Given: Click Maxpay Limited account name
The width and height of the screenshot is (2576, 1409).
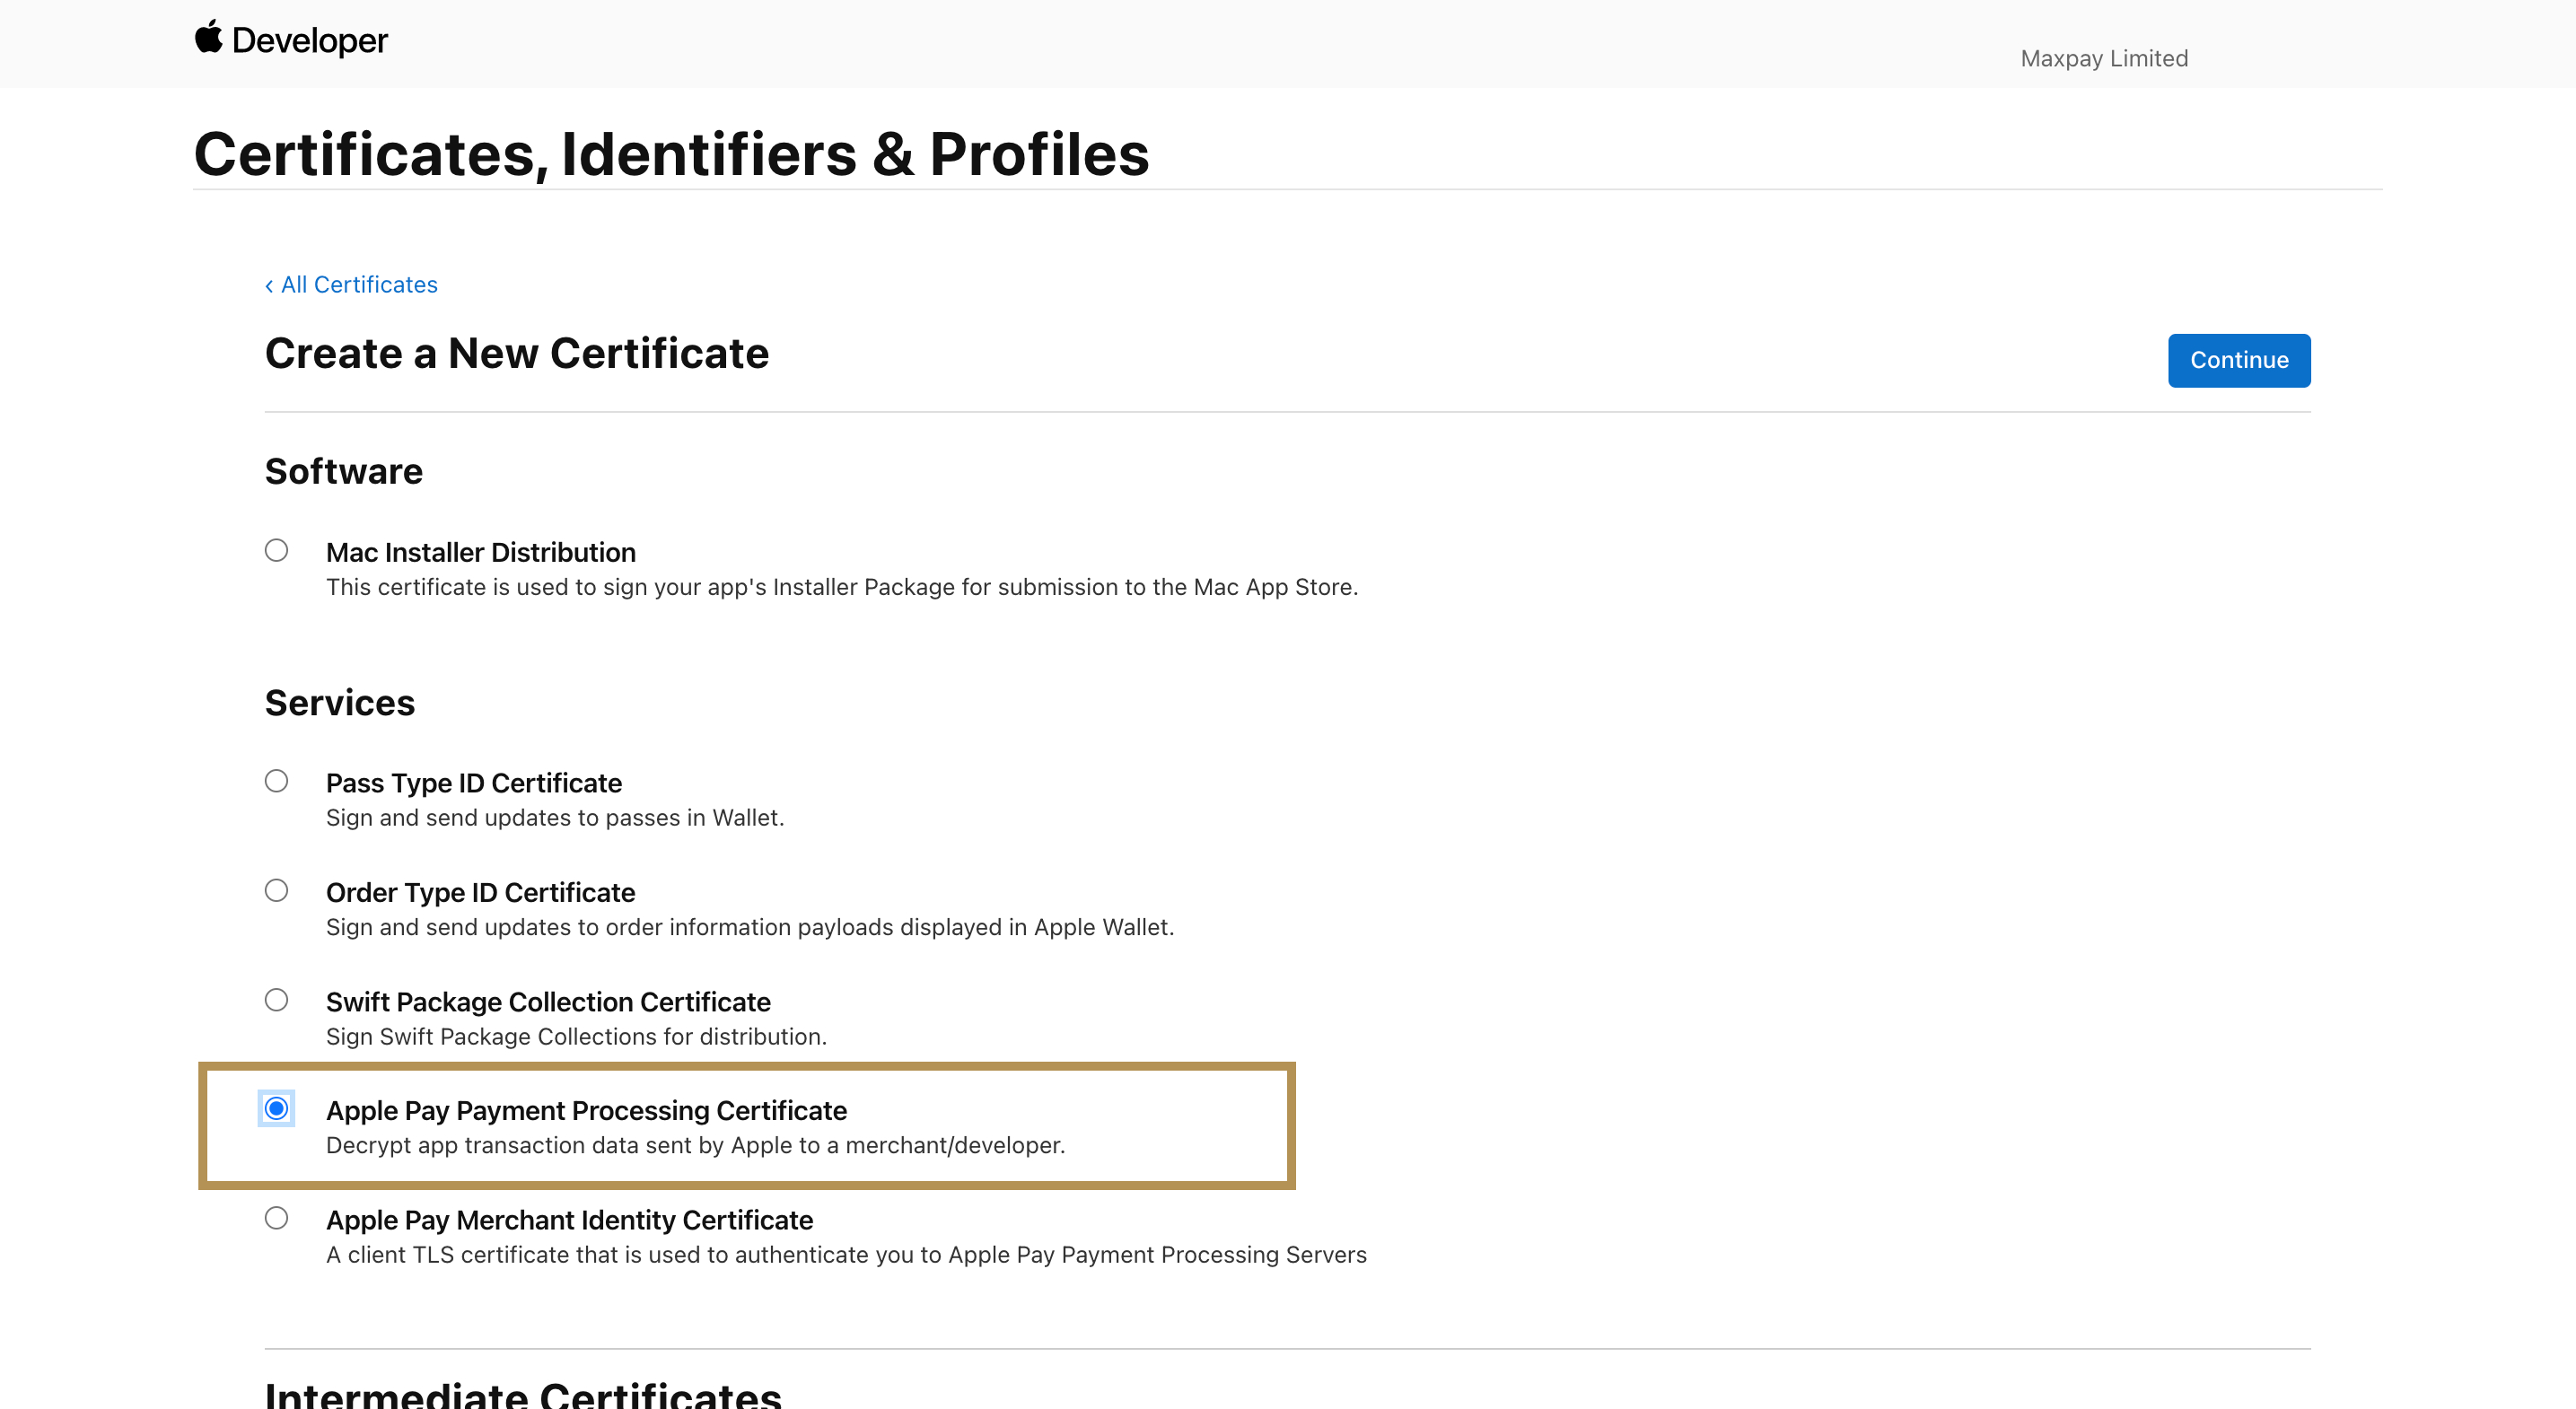Looking at the screenshot, I should pos(2103,58).
